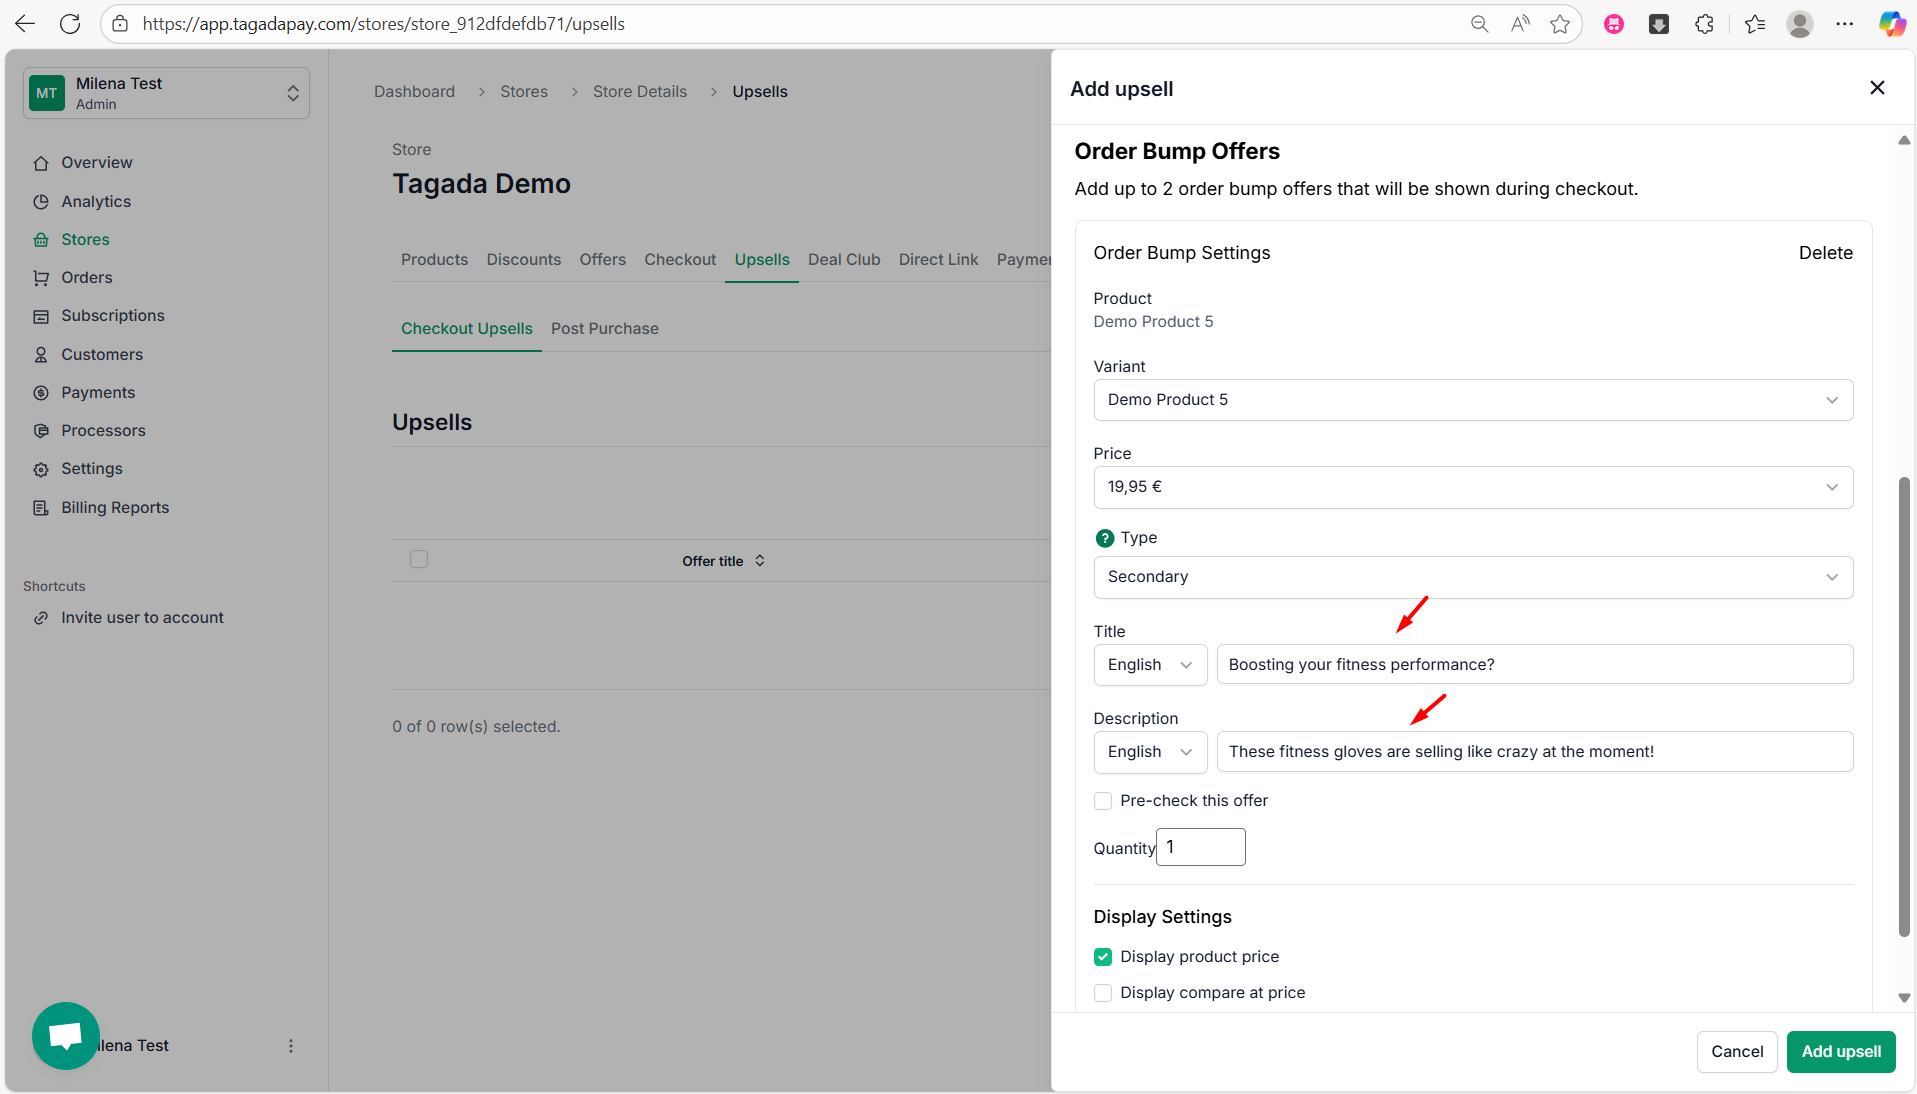
Task: Click the panel scrollbar thumb
Action: point(1904,707)
